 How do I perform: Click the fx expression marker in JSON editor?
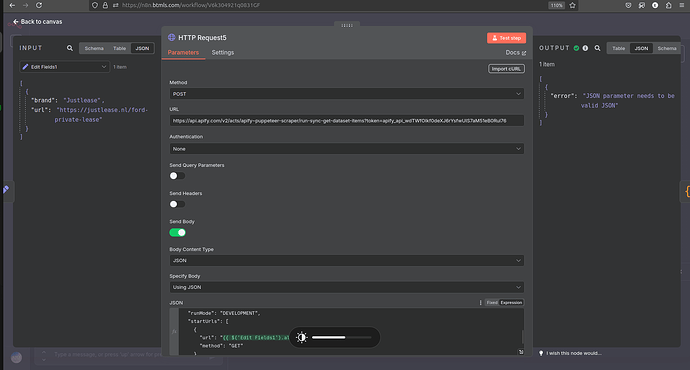pos(174,331)
